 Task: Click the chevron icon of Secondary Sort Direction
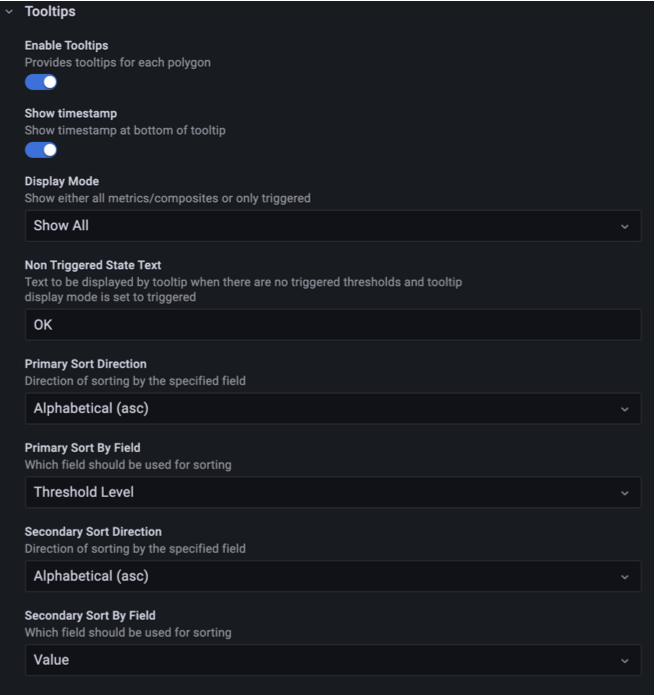click(x=624, y=577)
